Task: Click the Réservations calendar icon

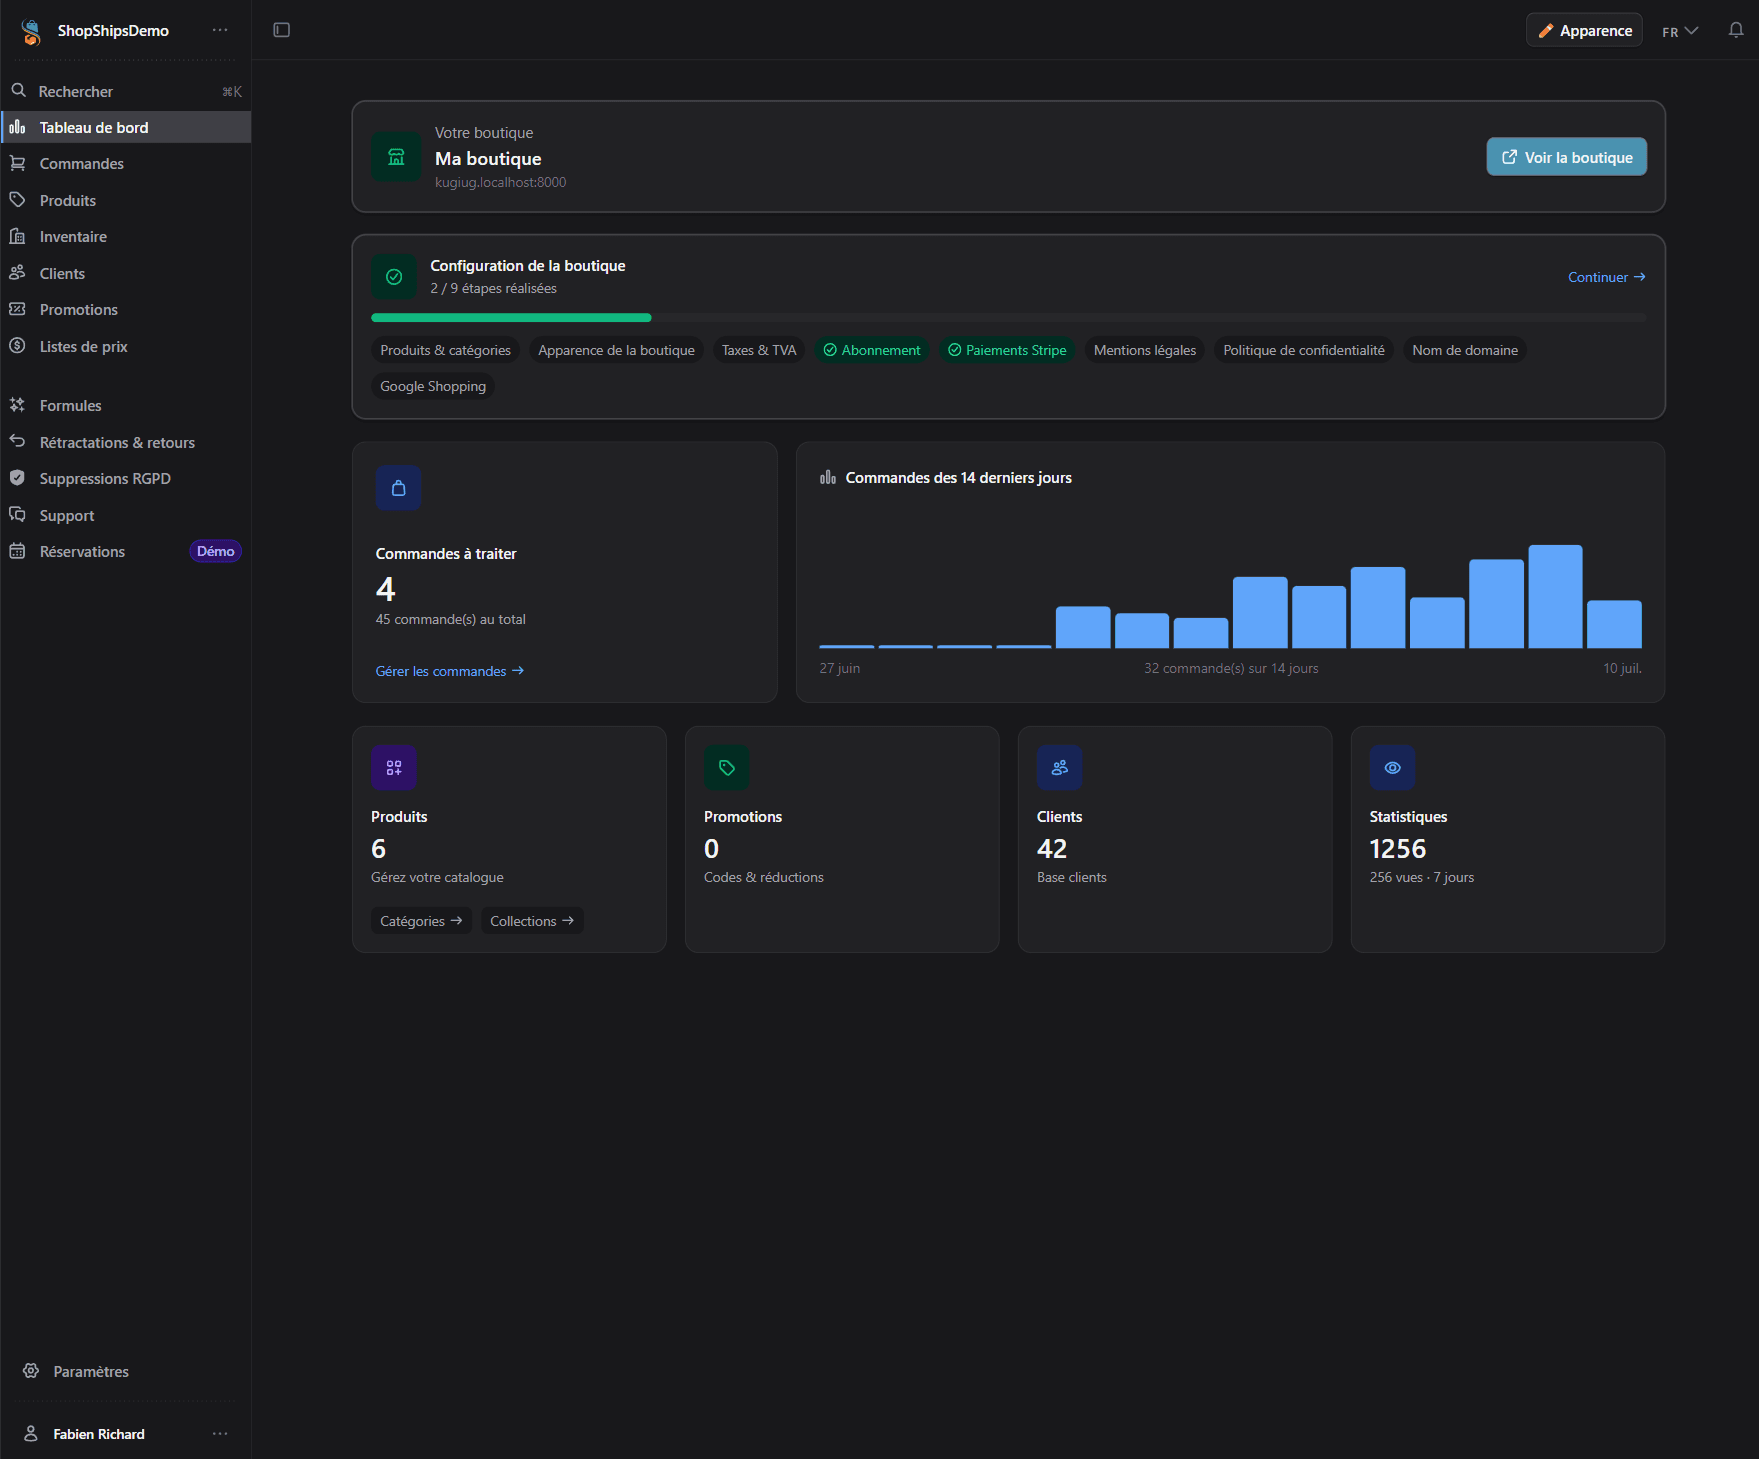Action: tap(17, 551)
